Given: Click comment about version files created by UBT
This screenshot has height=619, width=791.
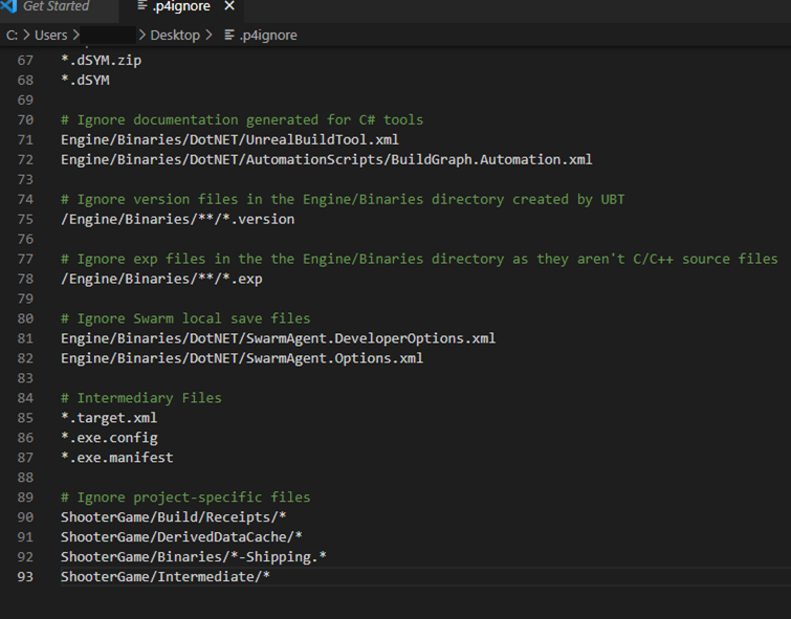Looking at the screenshot, I should (x=343, y=199).
